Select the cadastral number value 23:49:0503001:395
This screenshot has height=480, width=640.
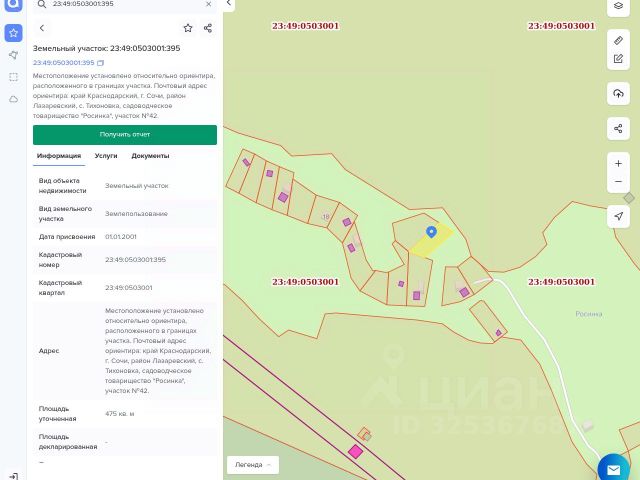tap(136, 260)
